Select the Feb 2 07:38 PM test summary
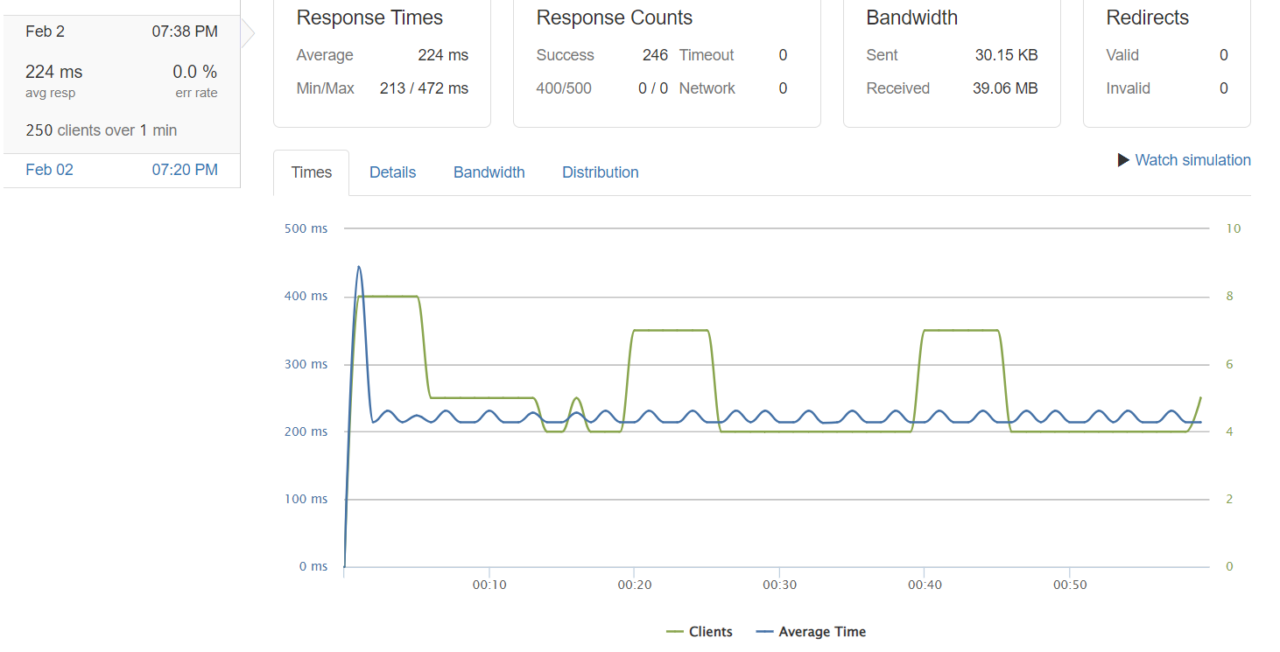The height and width of the screenshot is (652, 1280). 120,31
